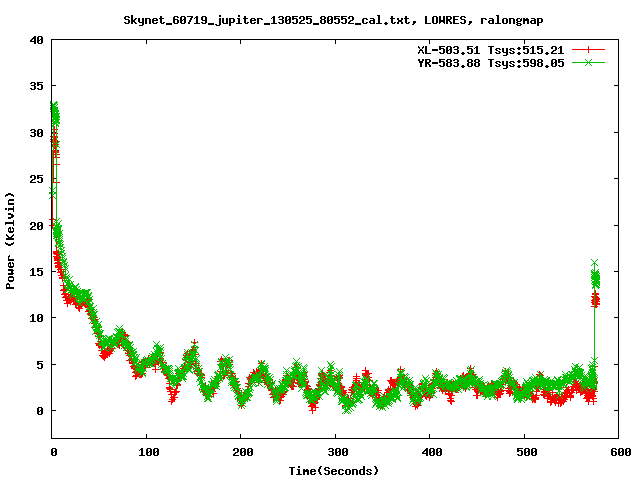
Task: Click the y-axis tick label 25
Action: click(36, 179)
